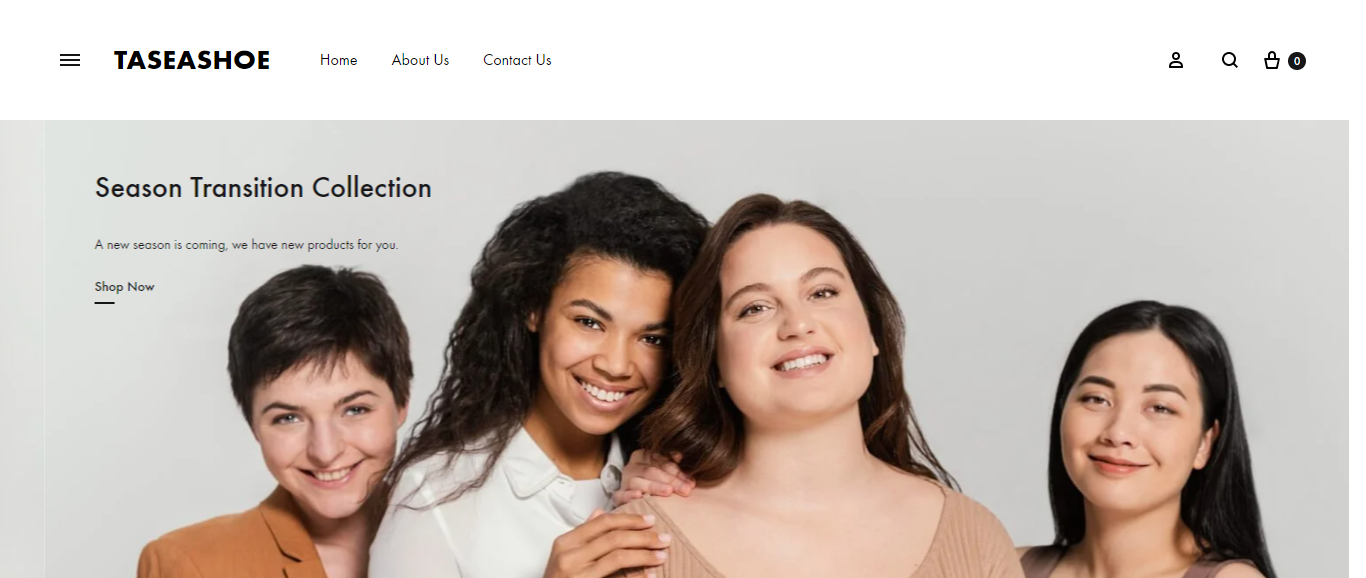
Task: Open the search magnifier icon
Action: (1230, 60)
